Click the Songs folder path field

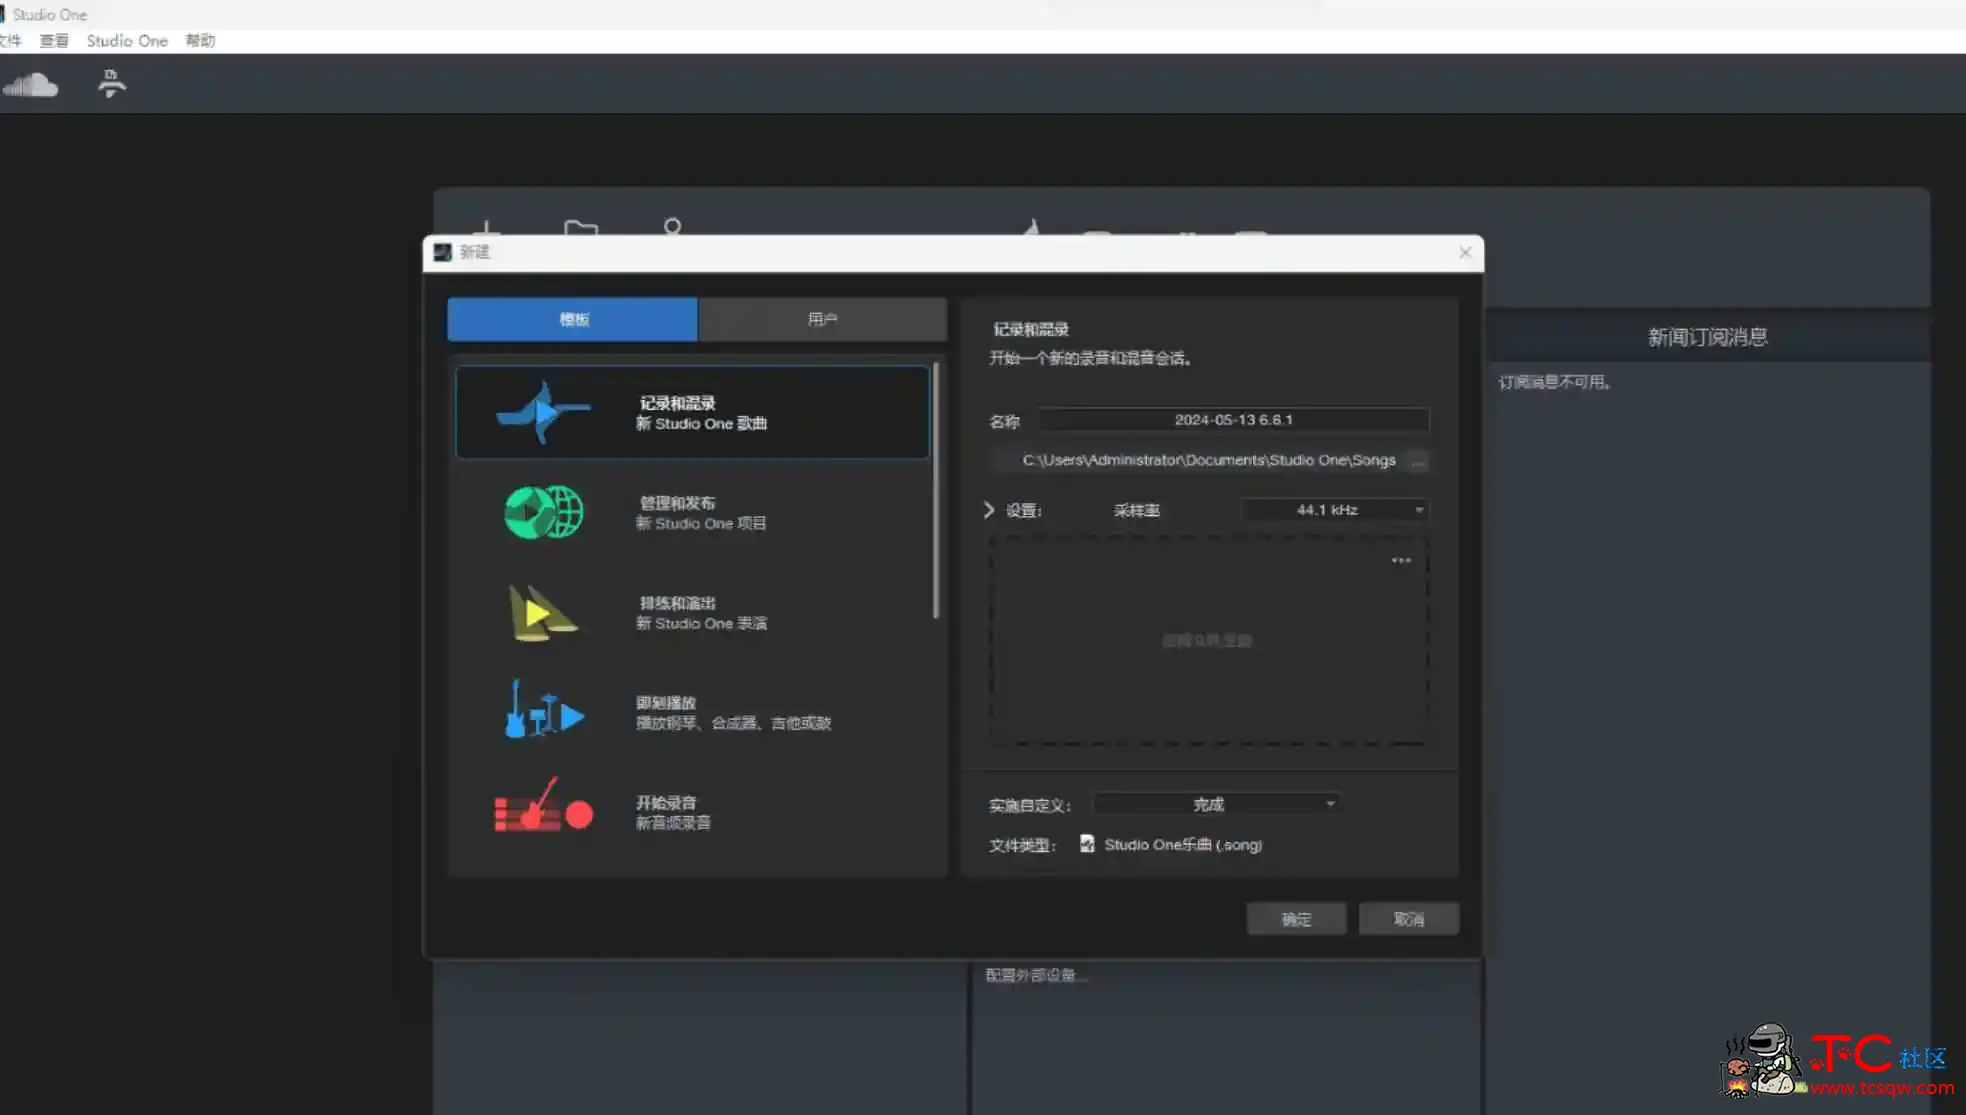coord(1198,460)
